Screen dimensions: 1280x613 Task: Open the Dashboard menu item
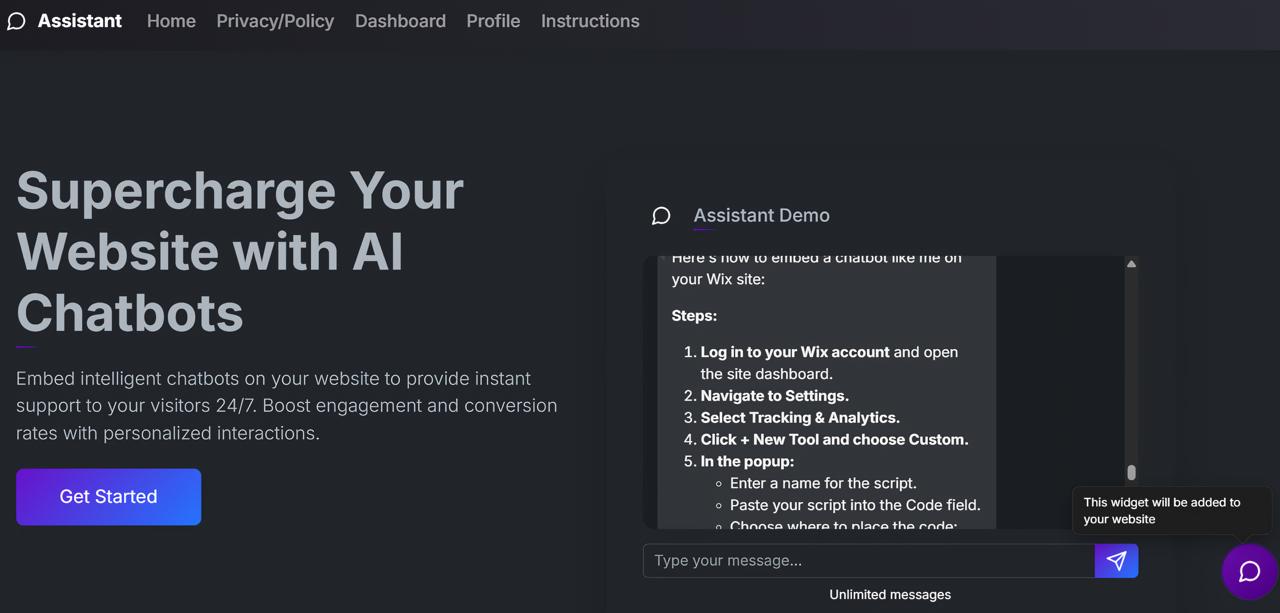point(400,21)
